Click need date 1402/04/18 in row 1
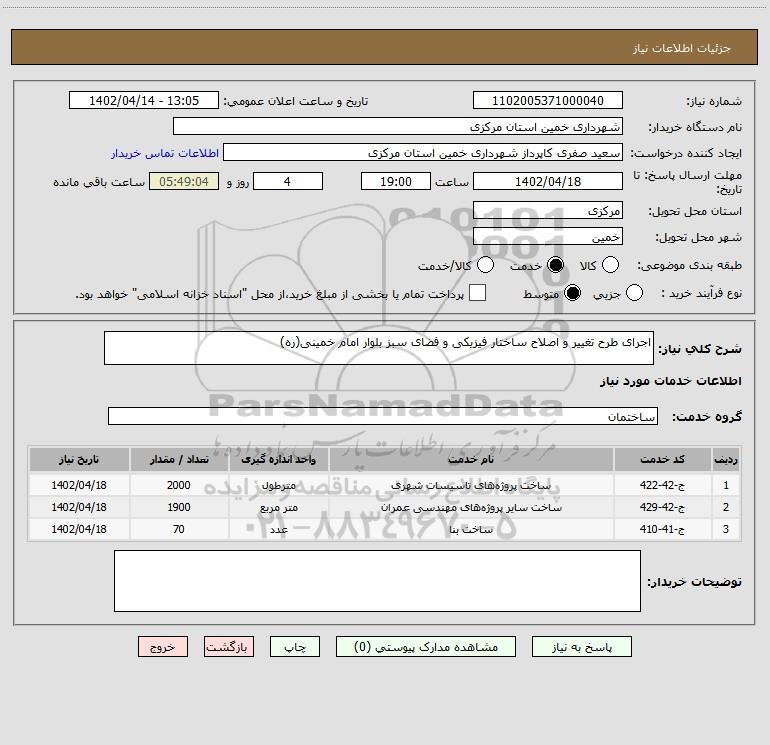Screen dimensions: 770x745 (79, 485)
